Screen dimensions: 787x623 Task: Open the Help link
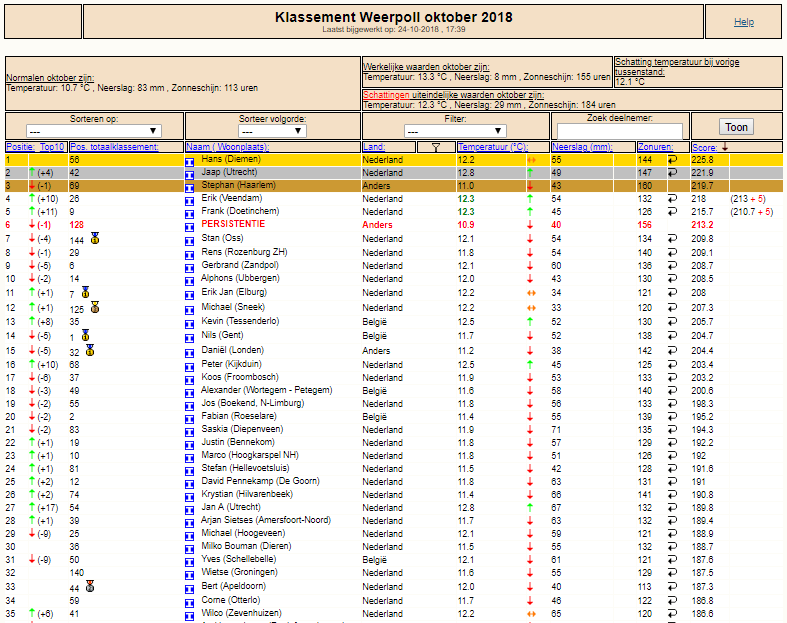click(744, 22)
